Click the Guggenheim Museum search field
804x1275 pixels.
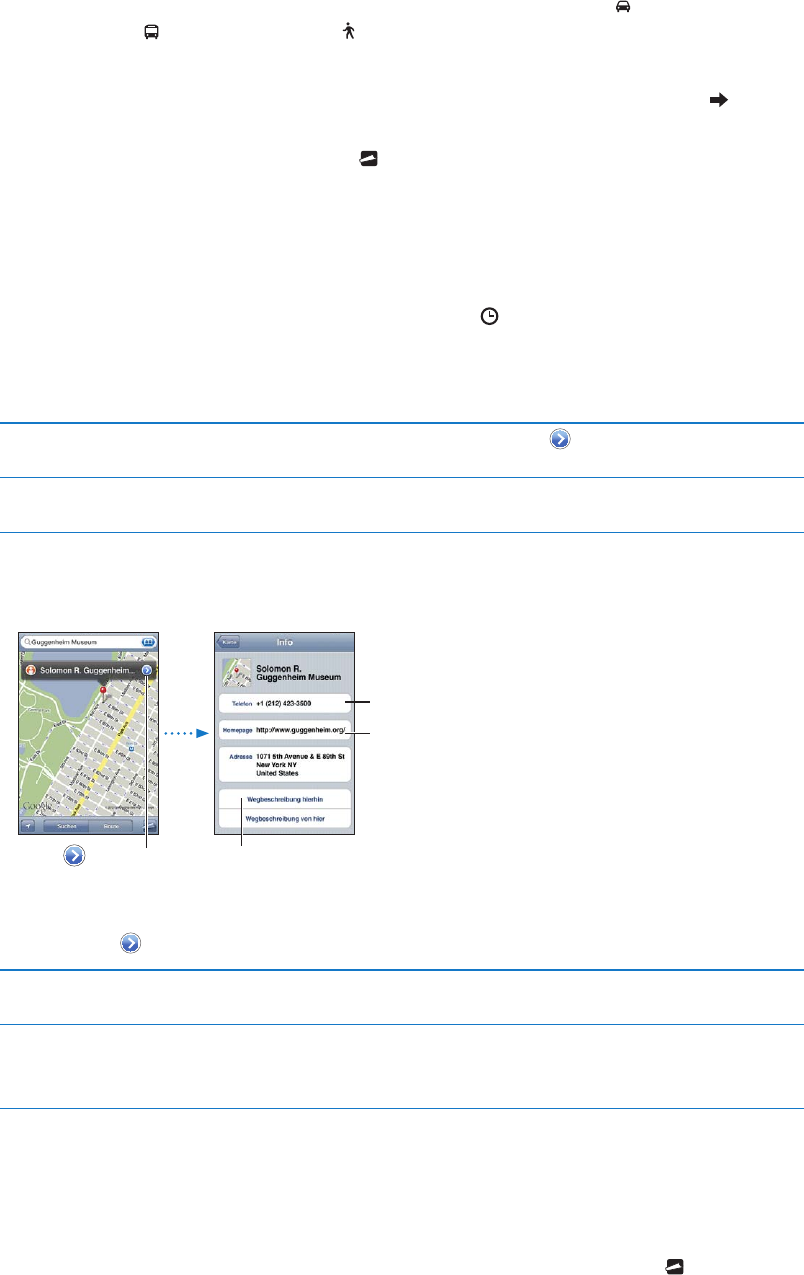[x=90, y=642]
